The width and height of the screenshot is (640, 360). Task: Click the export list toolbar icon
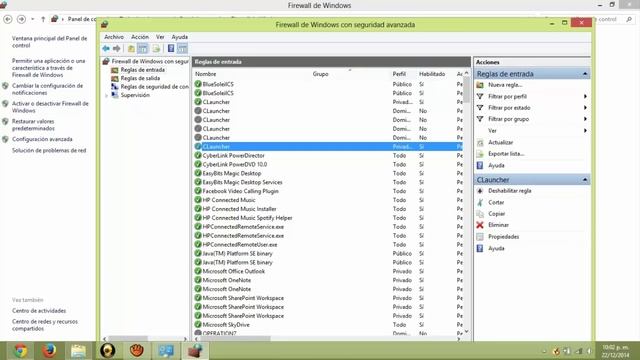point(156,49)
